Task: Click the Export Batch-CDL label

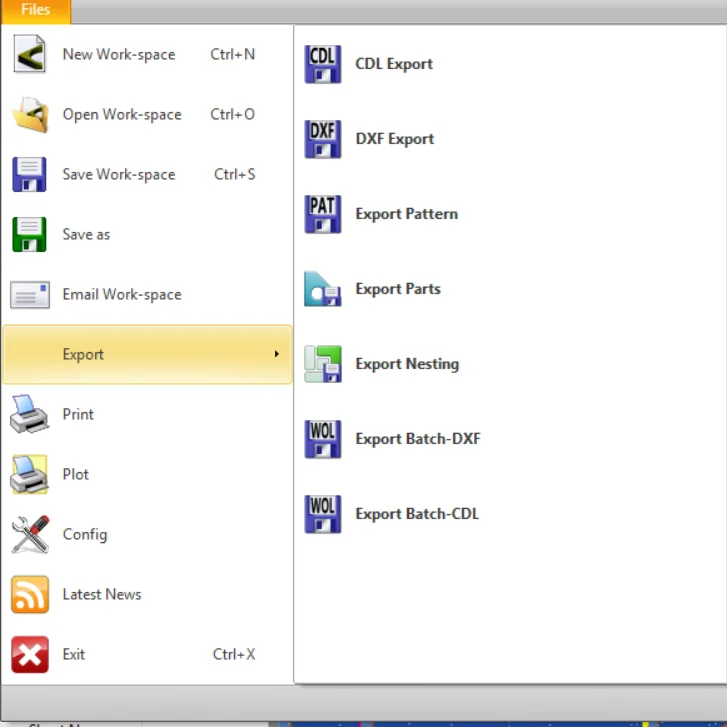Action: click(x=417, y=514)
